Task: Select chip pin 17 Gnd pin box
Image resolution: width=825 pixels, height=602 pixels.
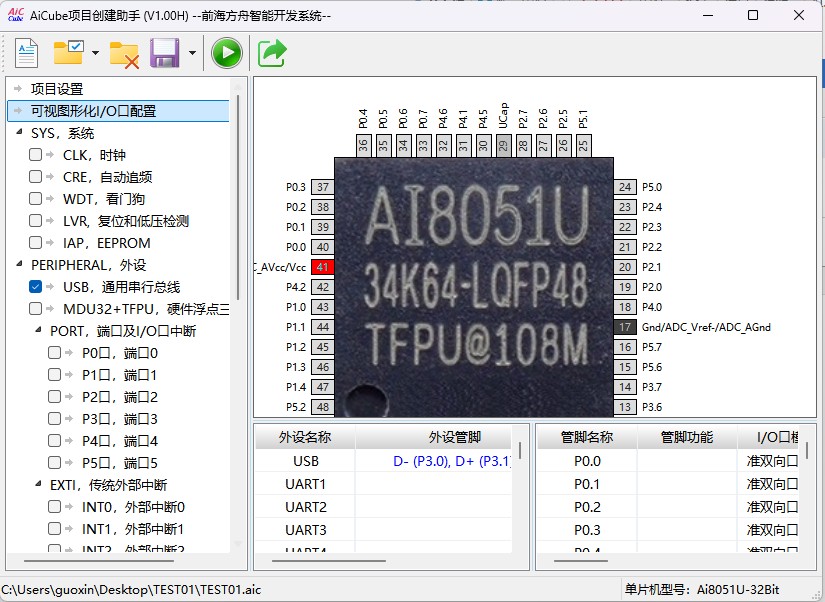Action: [x=625, y=327]
